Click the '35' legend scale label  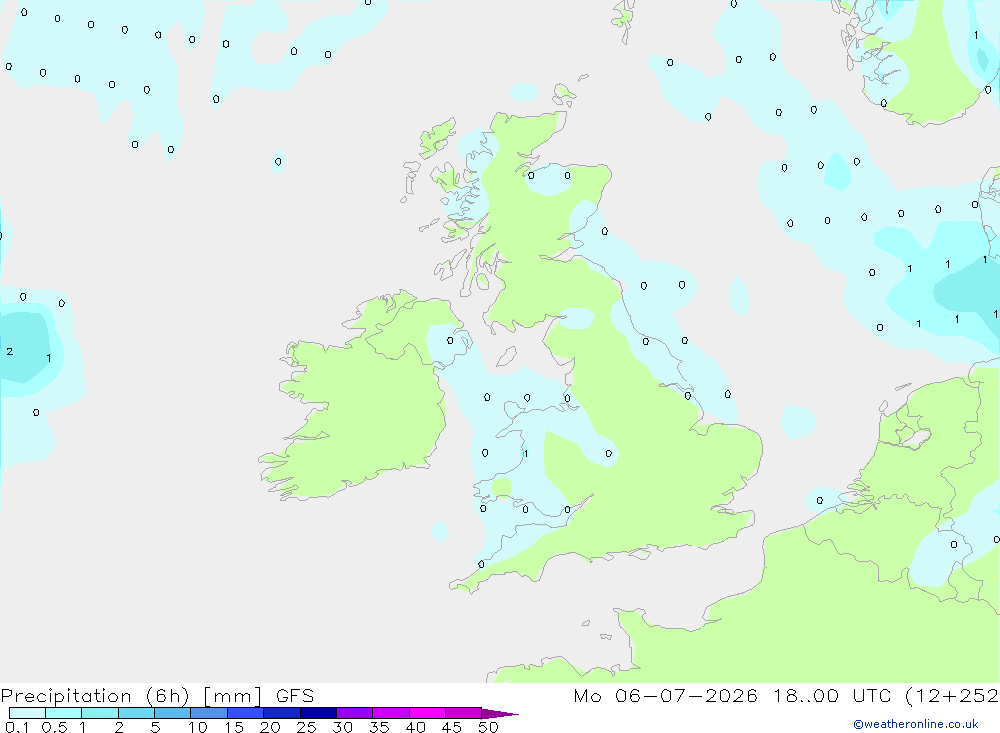(x=379, y=727)
